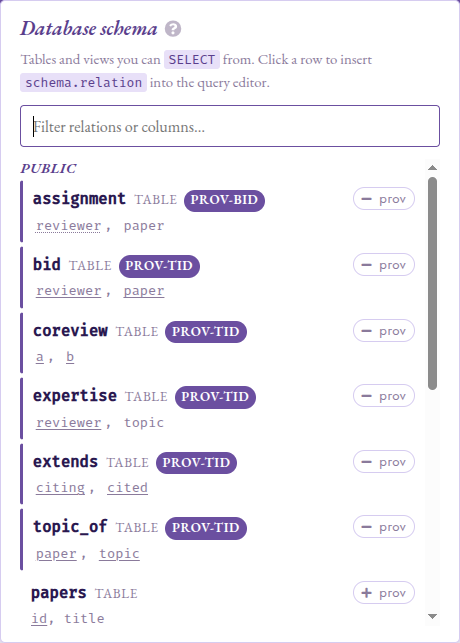Disable prov on extends table
This screenshot has height=643, width=460.
click(384, 462)
